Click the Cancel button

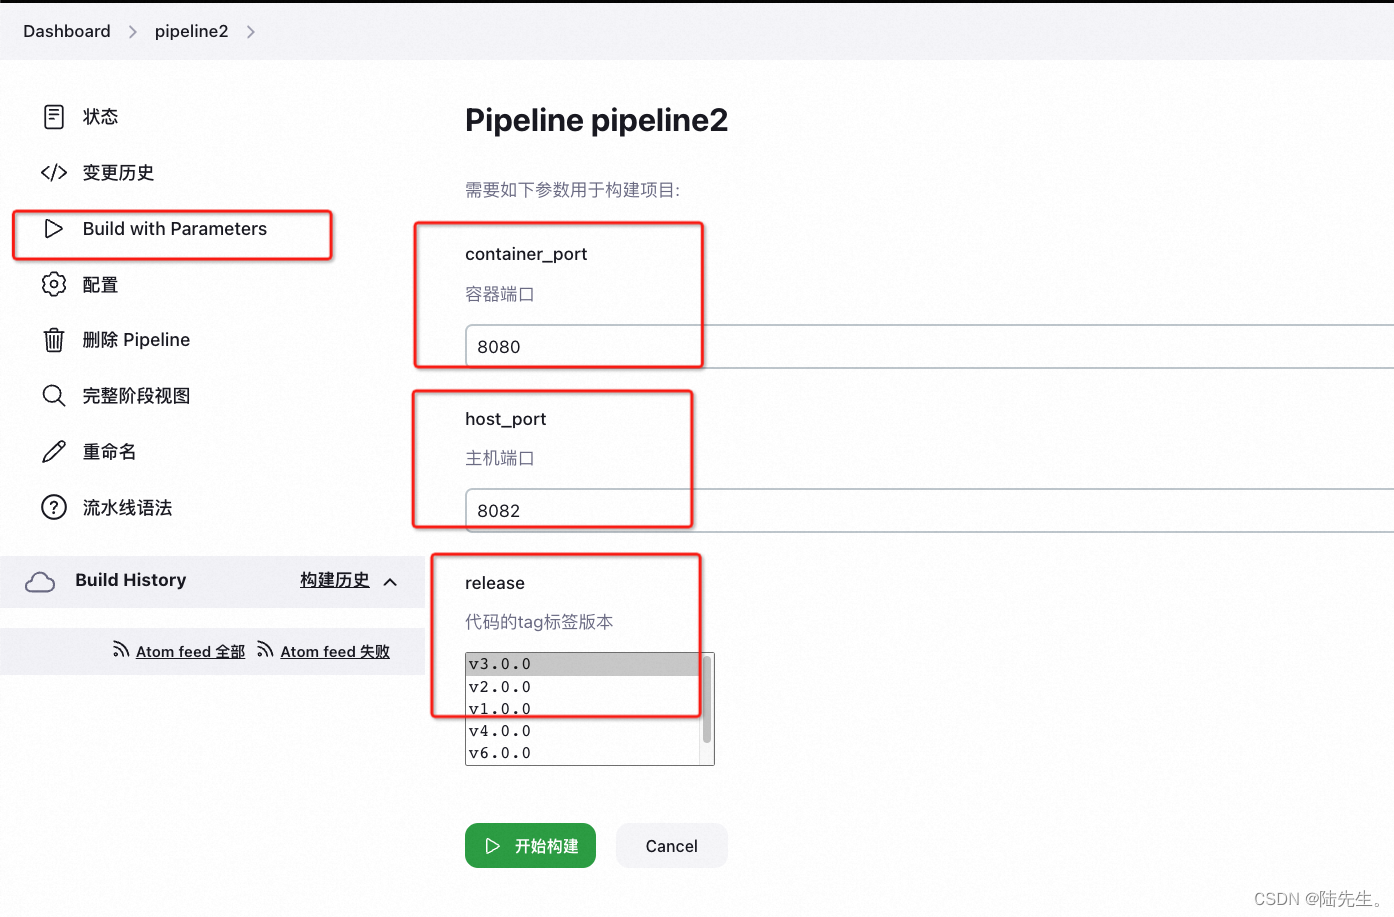coord(672,846)
